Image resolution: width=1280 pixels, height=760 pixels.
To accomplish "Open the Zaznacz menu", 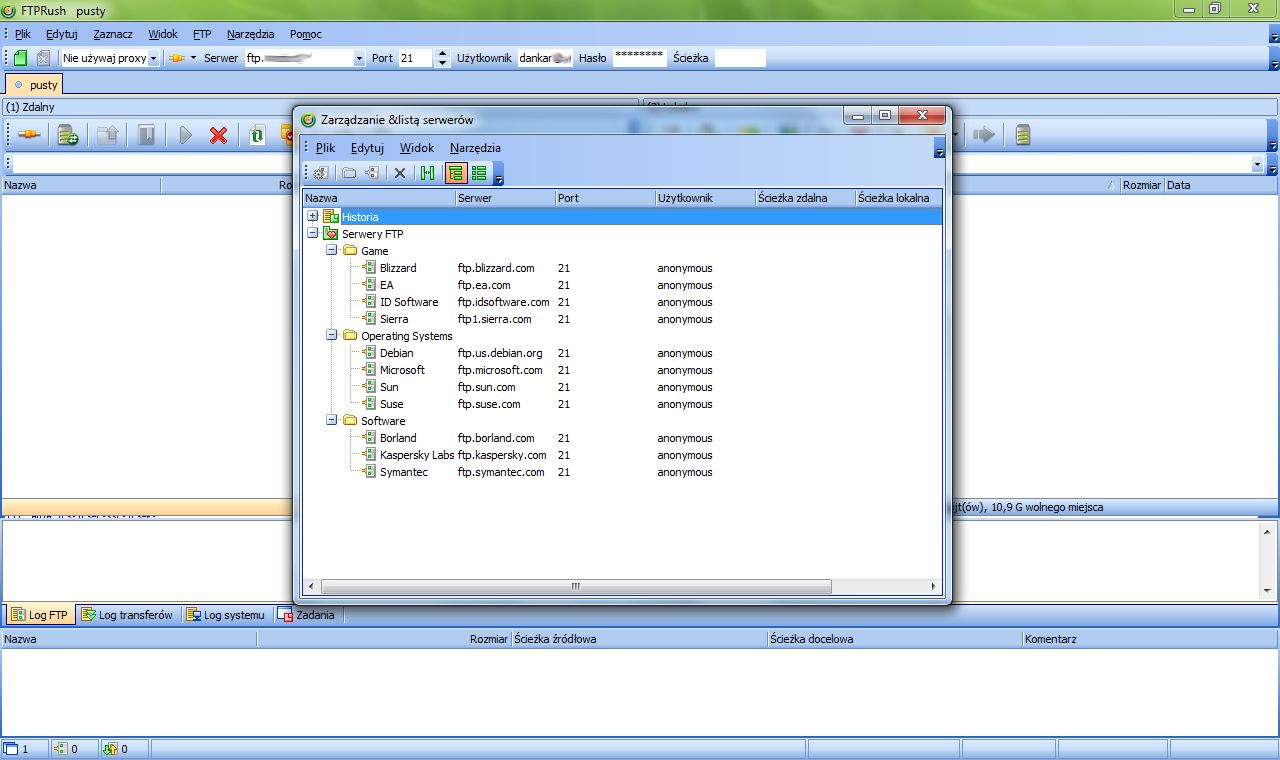I will (x=113, y=34).
